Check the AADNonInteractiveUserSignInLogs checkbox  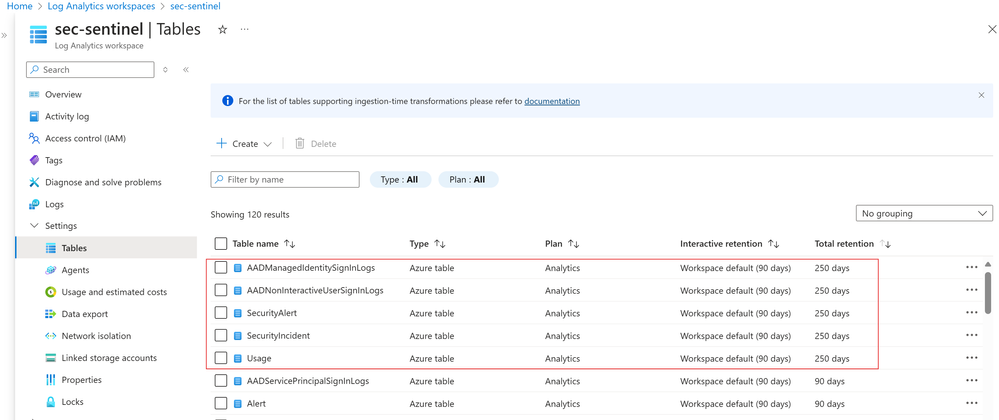[x=221, y=290]
